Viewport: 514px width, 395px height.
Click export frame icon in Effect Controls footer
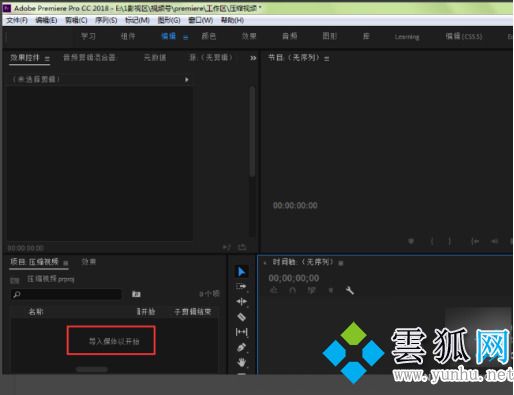pos(242,247)
